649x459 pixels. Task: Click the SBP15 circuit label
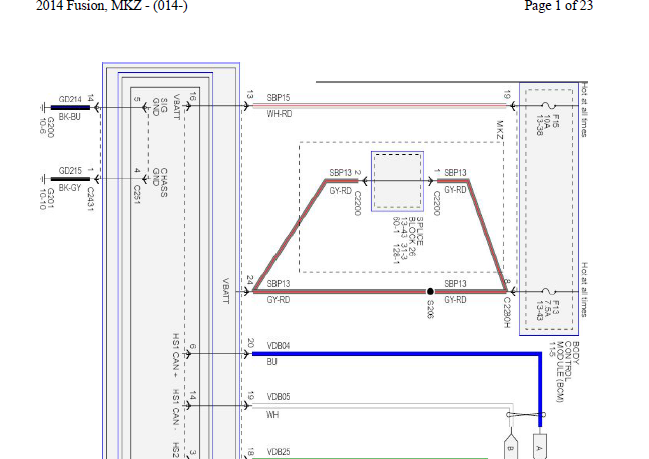(278, 98)
